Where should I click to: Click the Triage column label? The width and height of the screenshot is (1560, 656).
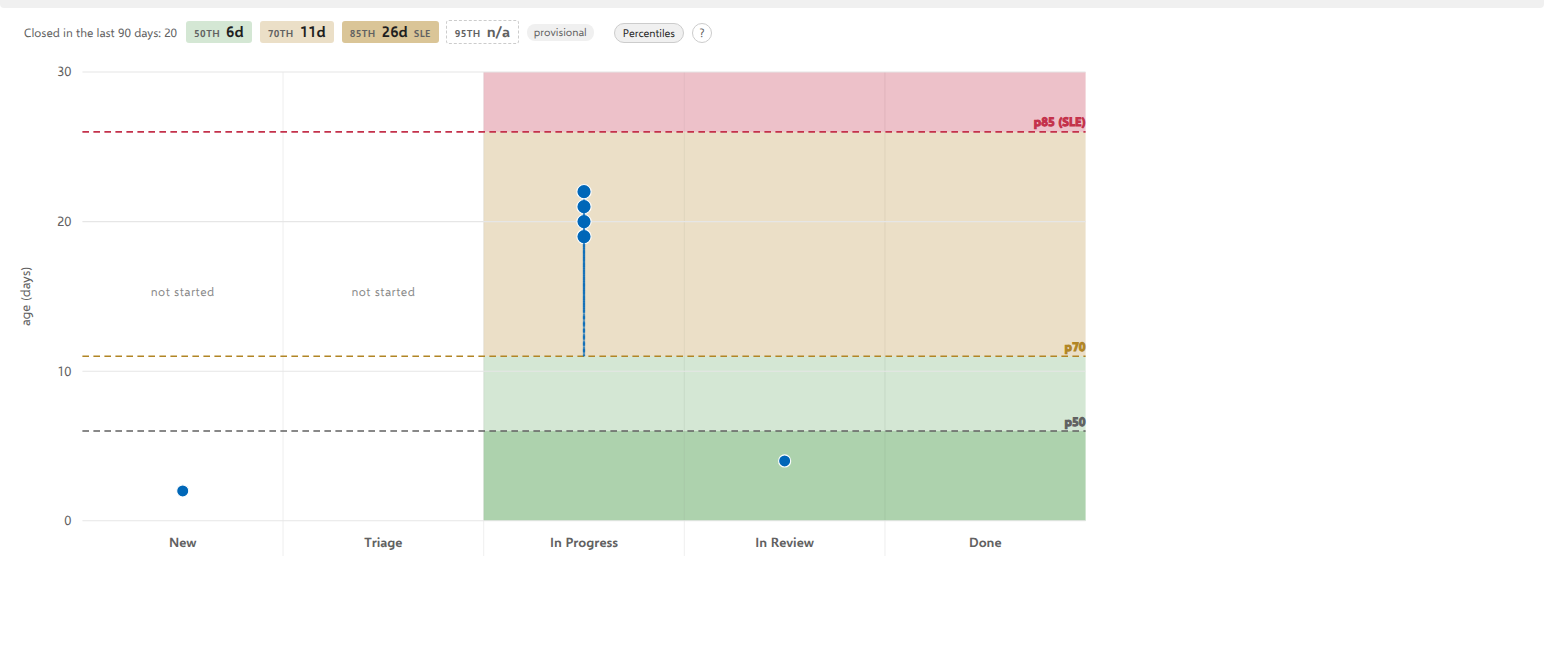(x=383, y=543)
